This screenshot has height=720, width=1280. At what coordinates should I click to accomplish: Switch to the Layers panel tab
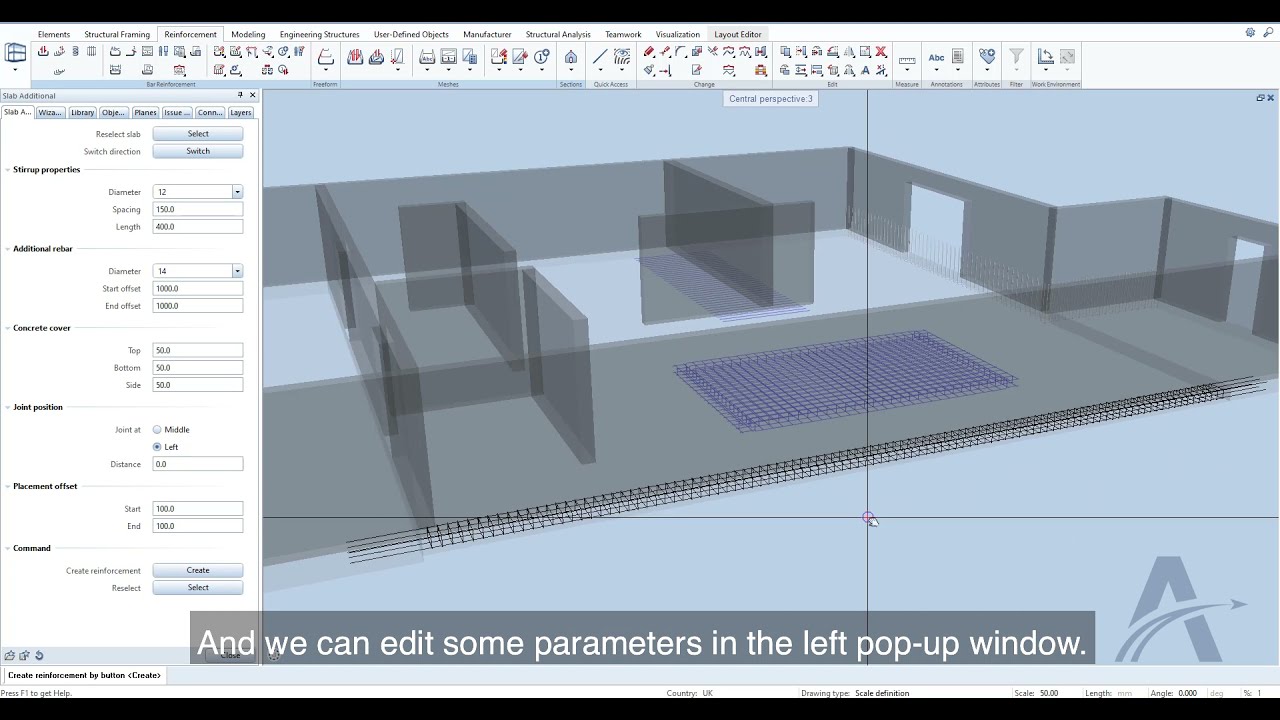coord(241,112)
